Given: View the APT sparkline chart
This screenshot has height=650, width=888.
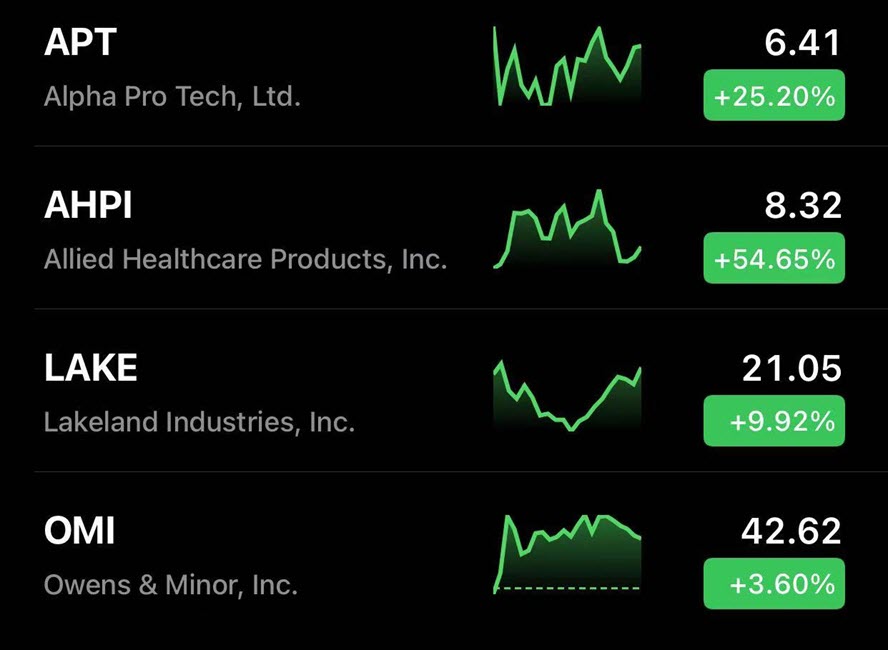Looking at the screenshot, I should click(x=567, y=66).
